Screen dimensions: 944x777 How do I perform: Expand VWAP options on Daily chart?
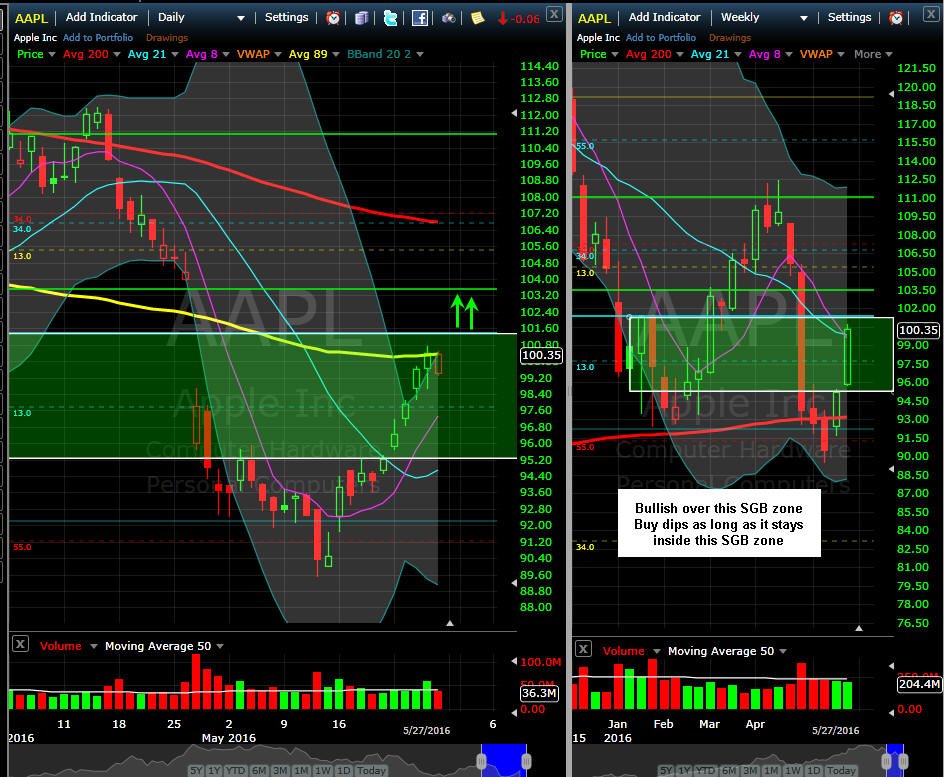278,54
